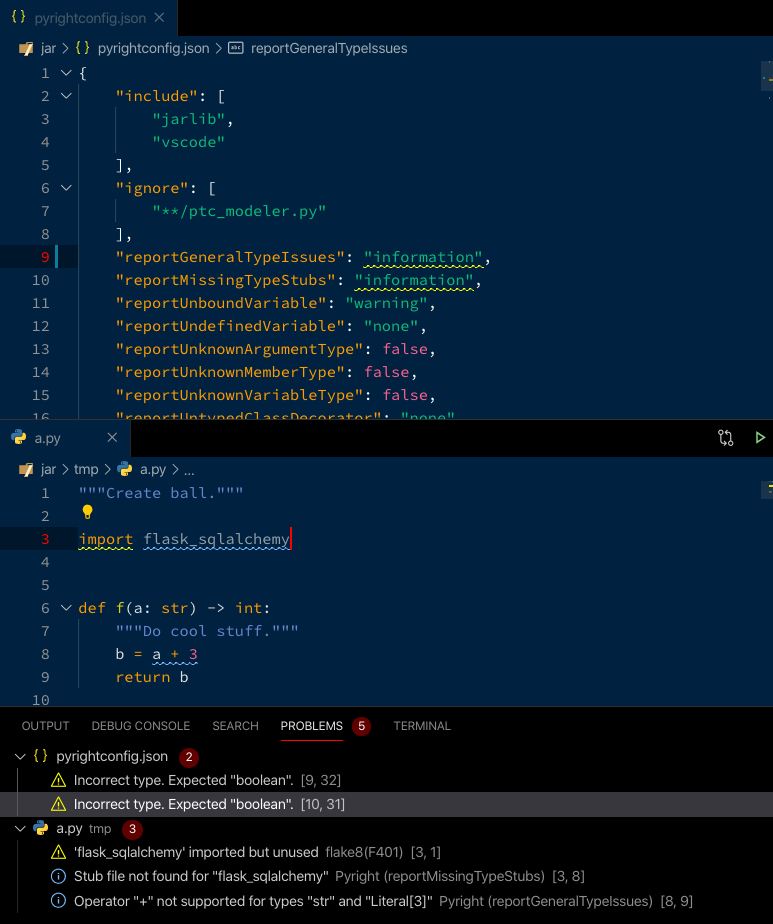773x924 pixels.
Task: Collapse the "ignore" array fold arrow
Action: coord(66,188)
